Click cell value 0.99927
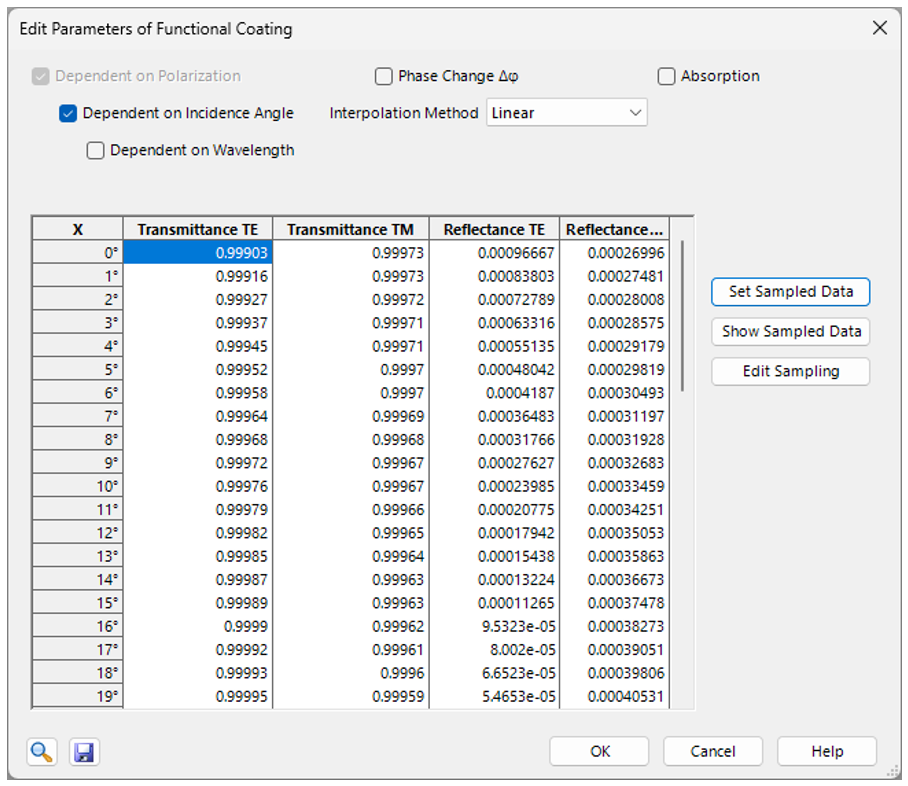Viewport: 908px width, 786px height. pyautogui.click(x=197, y=299)
